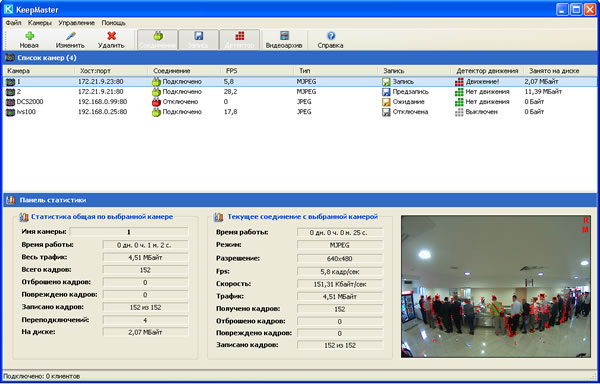Open the Помощь menu
This screenshot has width=600, height=384.
tap(113, 23)
